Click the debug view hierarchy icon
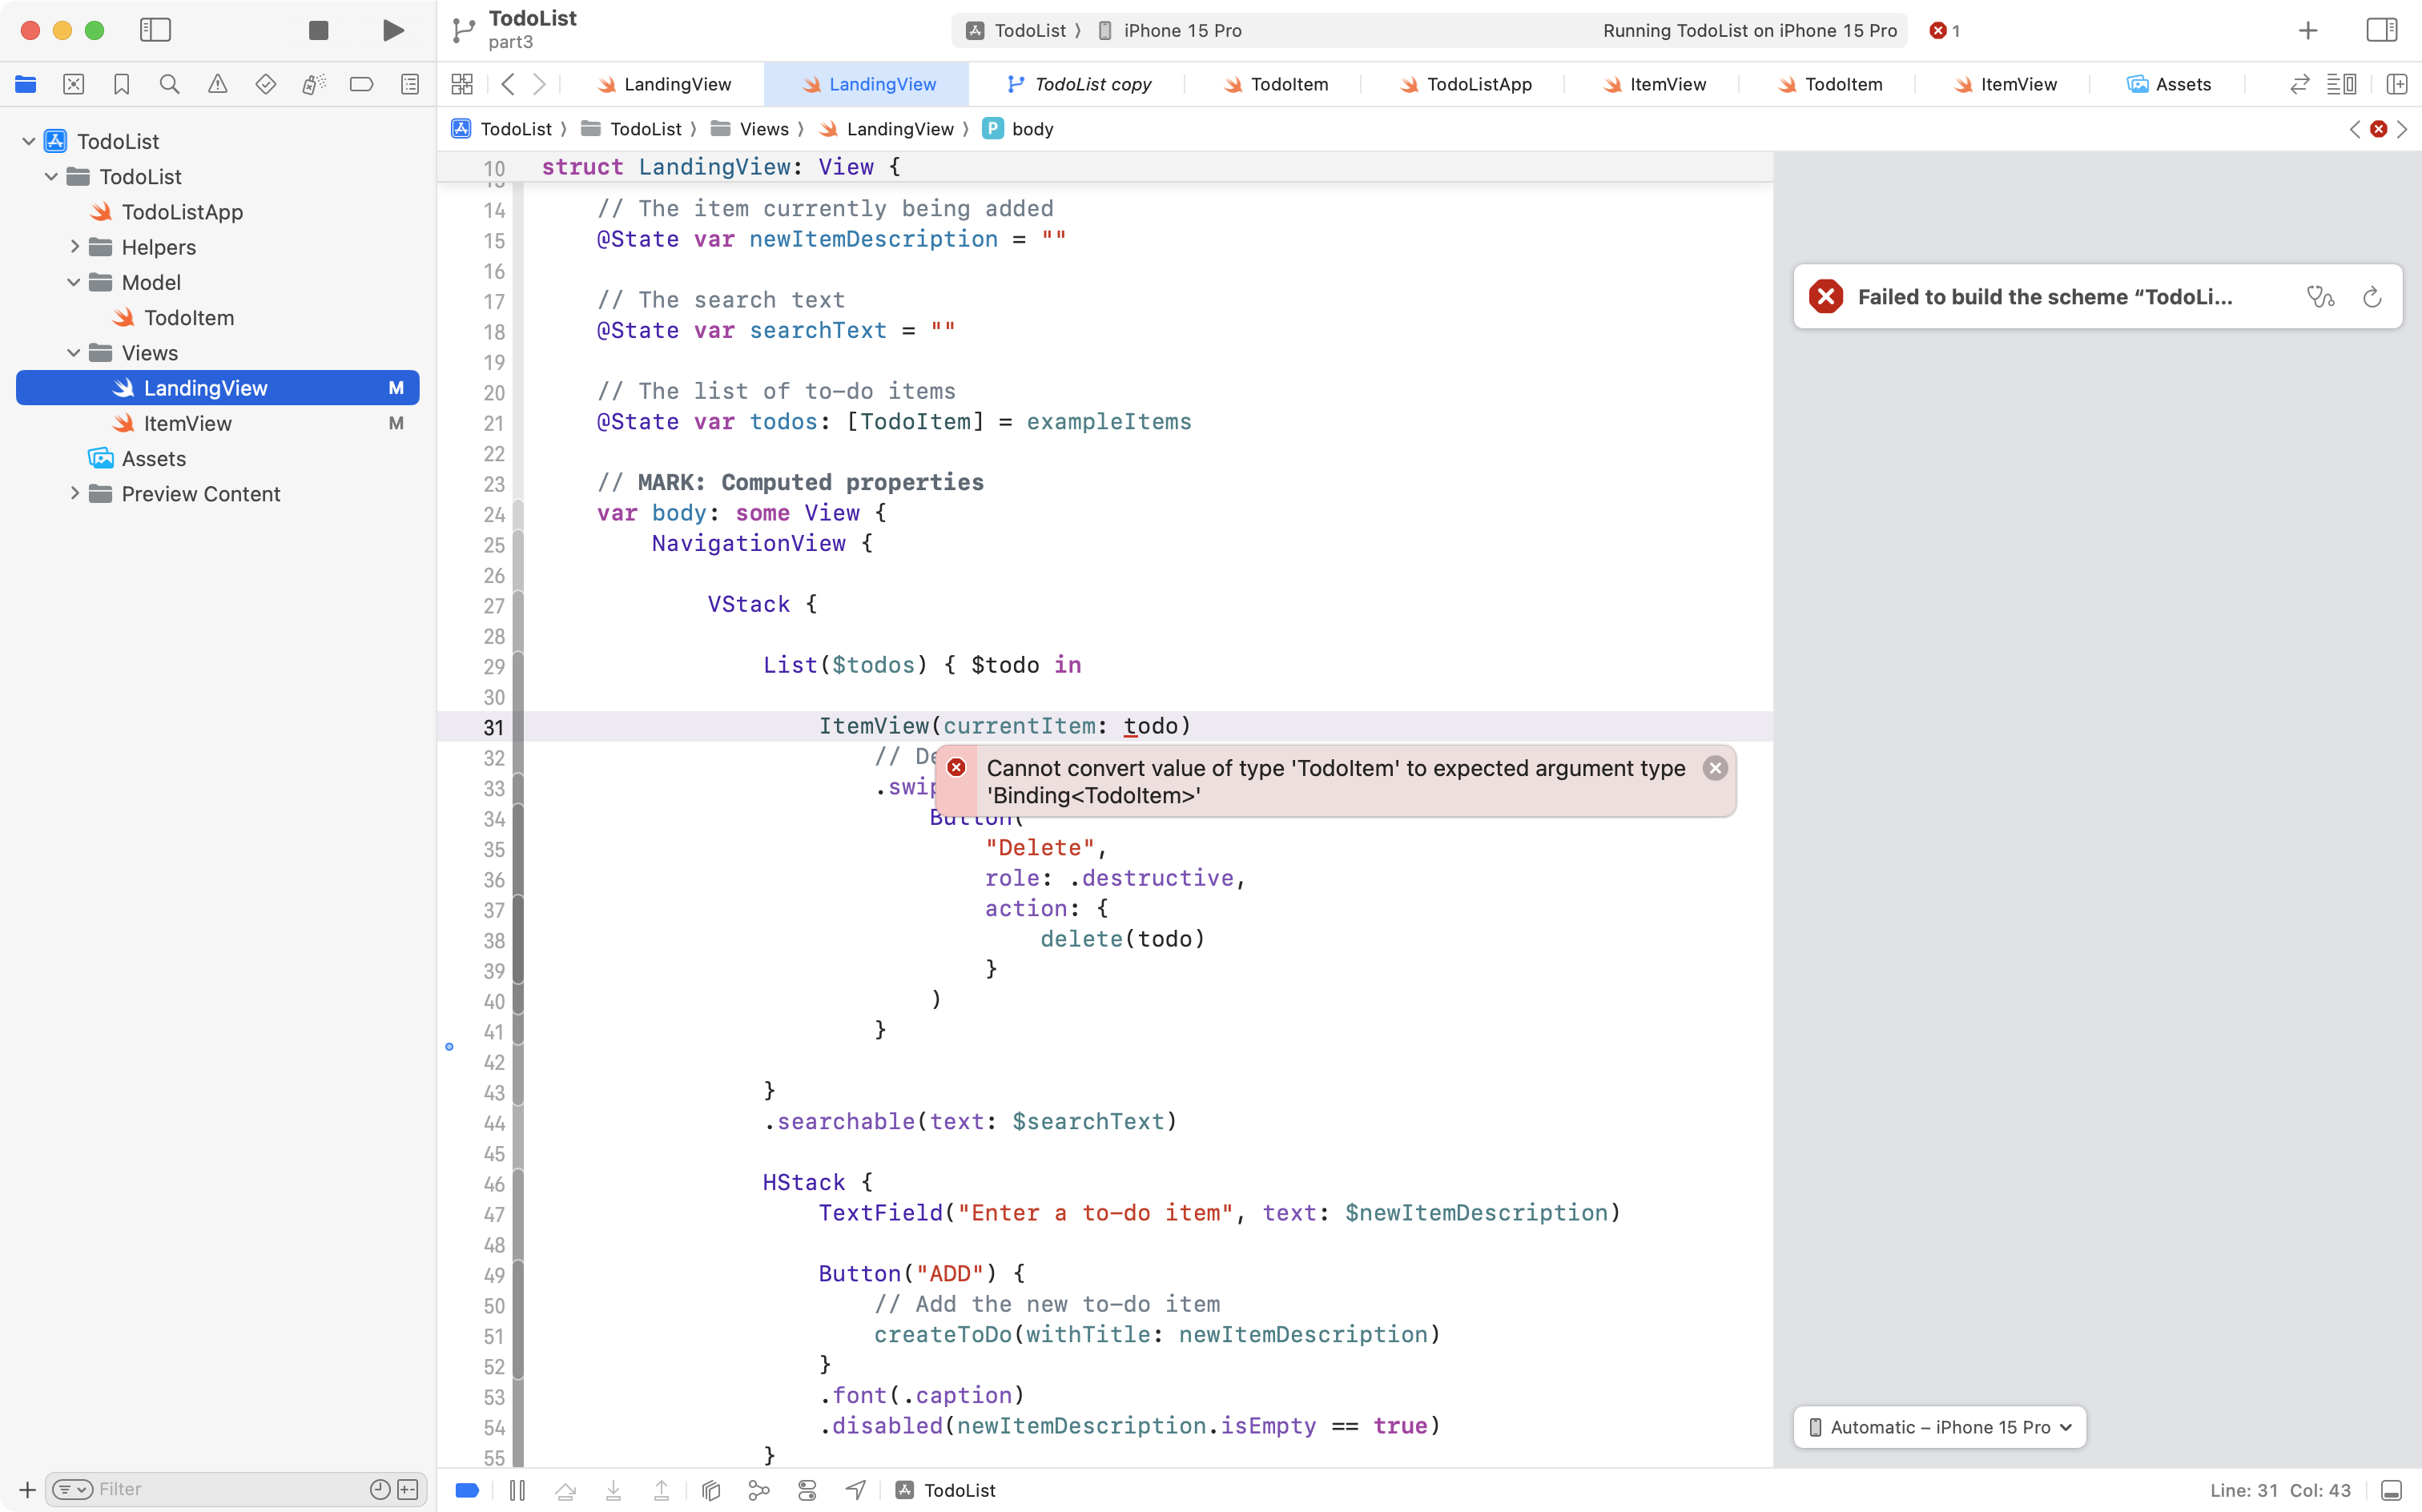 pos(711,1490)
